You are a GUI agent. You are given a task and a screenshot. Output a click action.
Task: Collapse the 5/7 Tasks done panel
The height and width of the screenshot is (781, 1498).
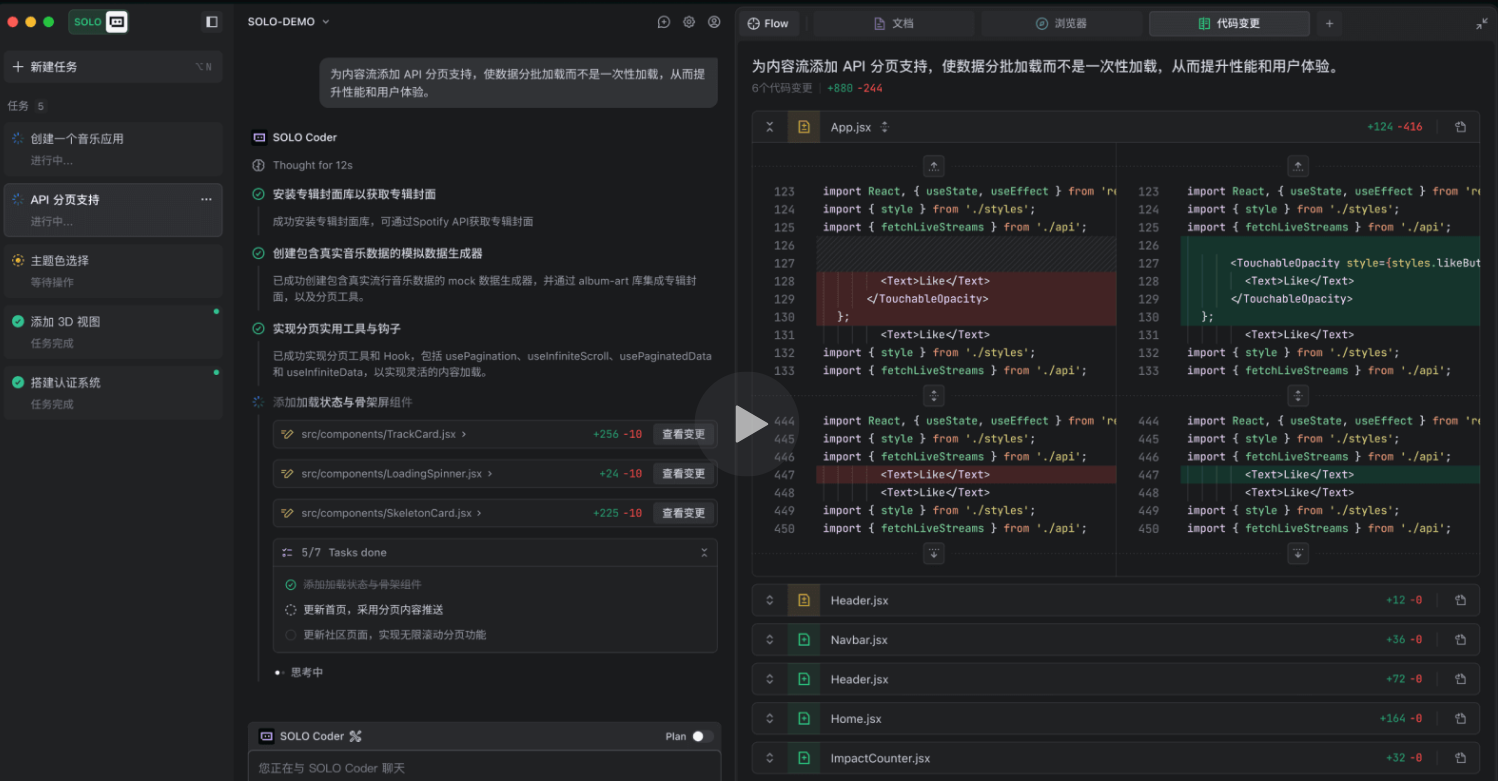pos(704,551)
